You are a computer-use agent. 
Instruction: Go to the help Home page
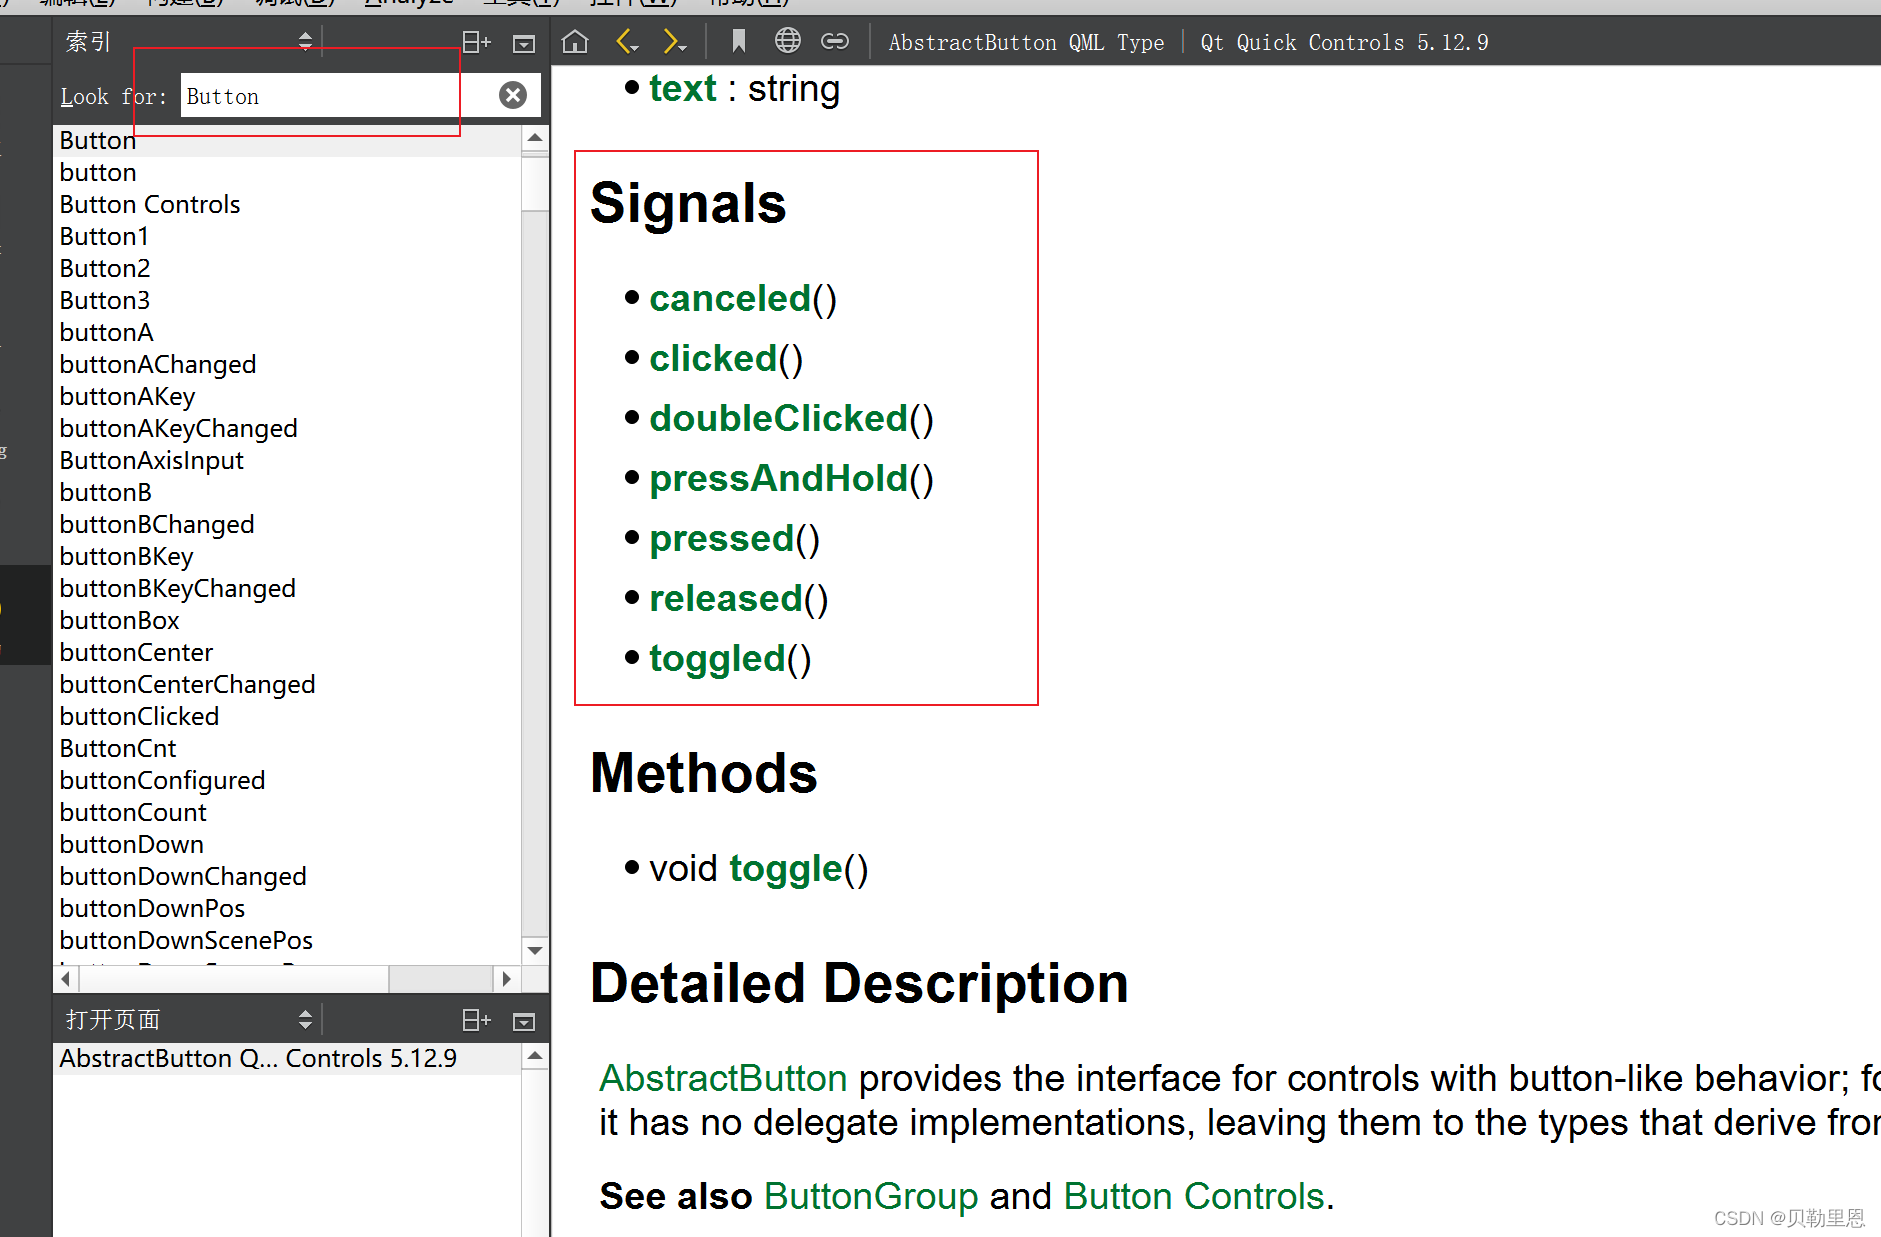(575, 42)
